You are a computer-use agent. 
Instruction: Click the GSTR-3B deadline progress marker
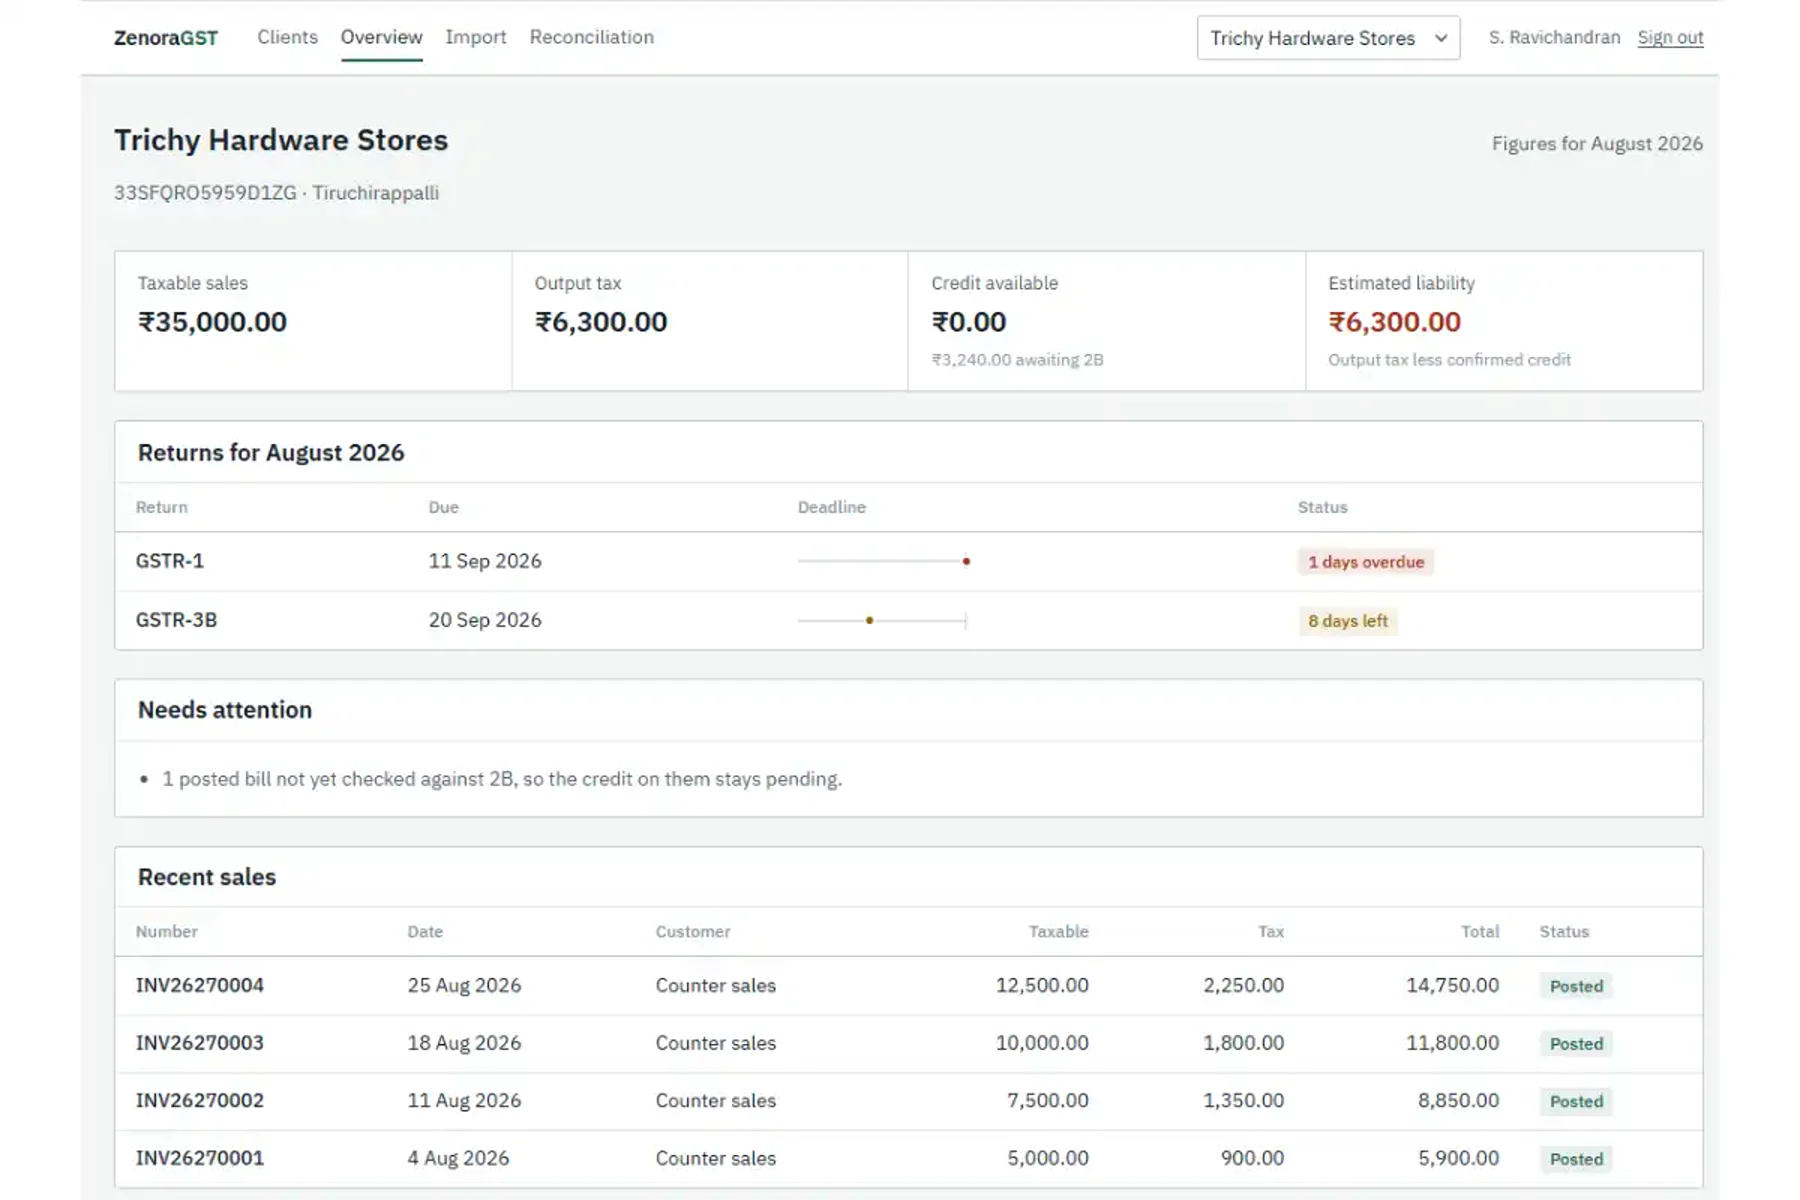pyautogui.click(x=869, y=620)
